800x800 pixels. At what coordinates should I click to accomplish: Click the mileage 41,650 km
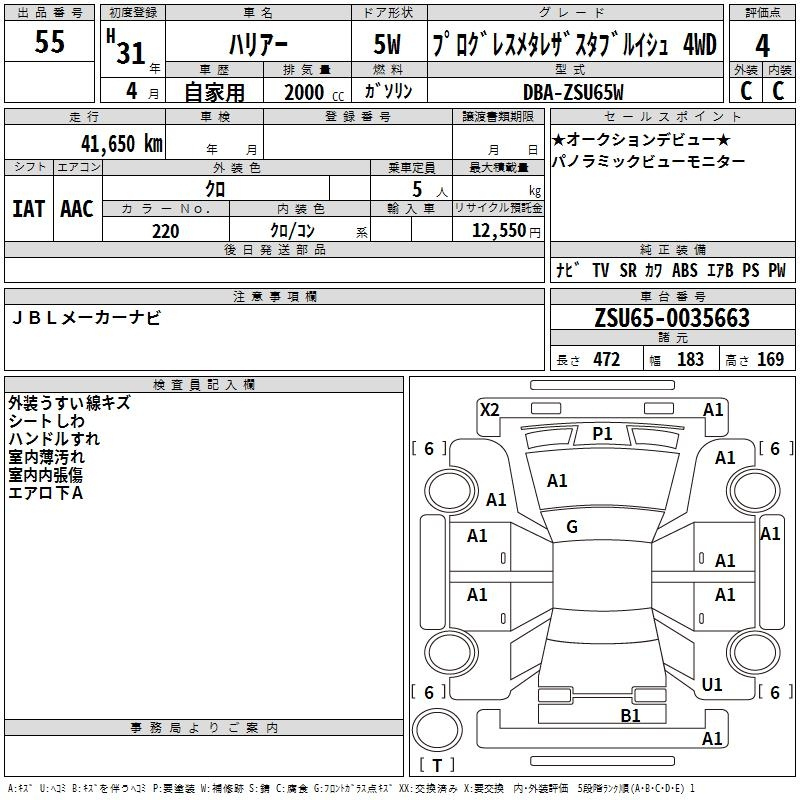click(x=122, y=144)
